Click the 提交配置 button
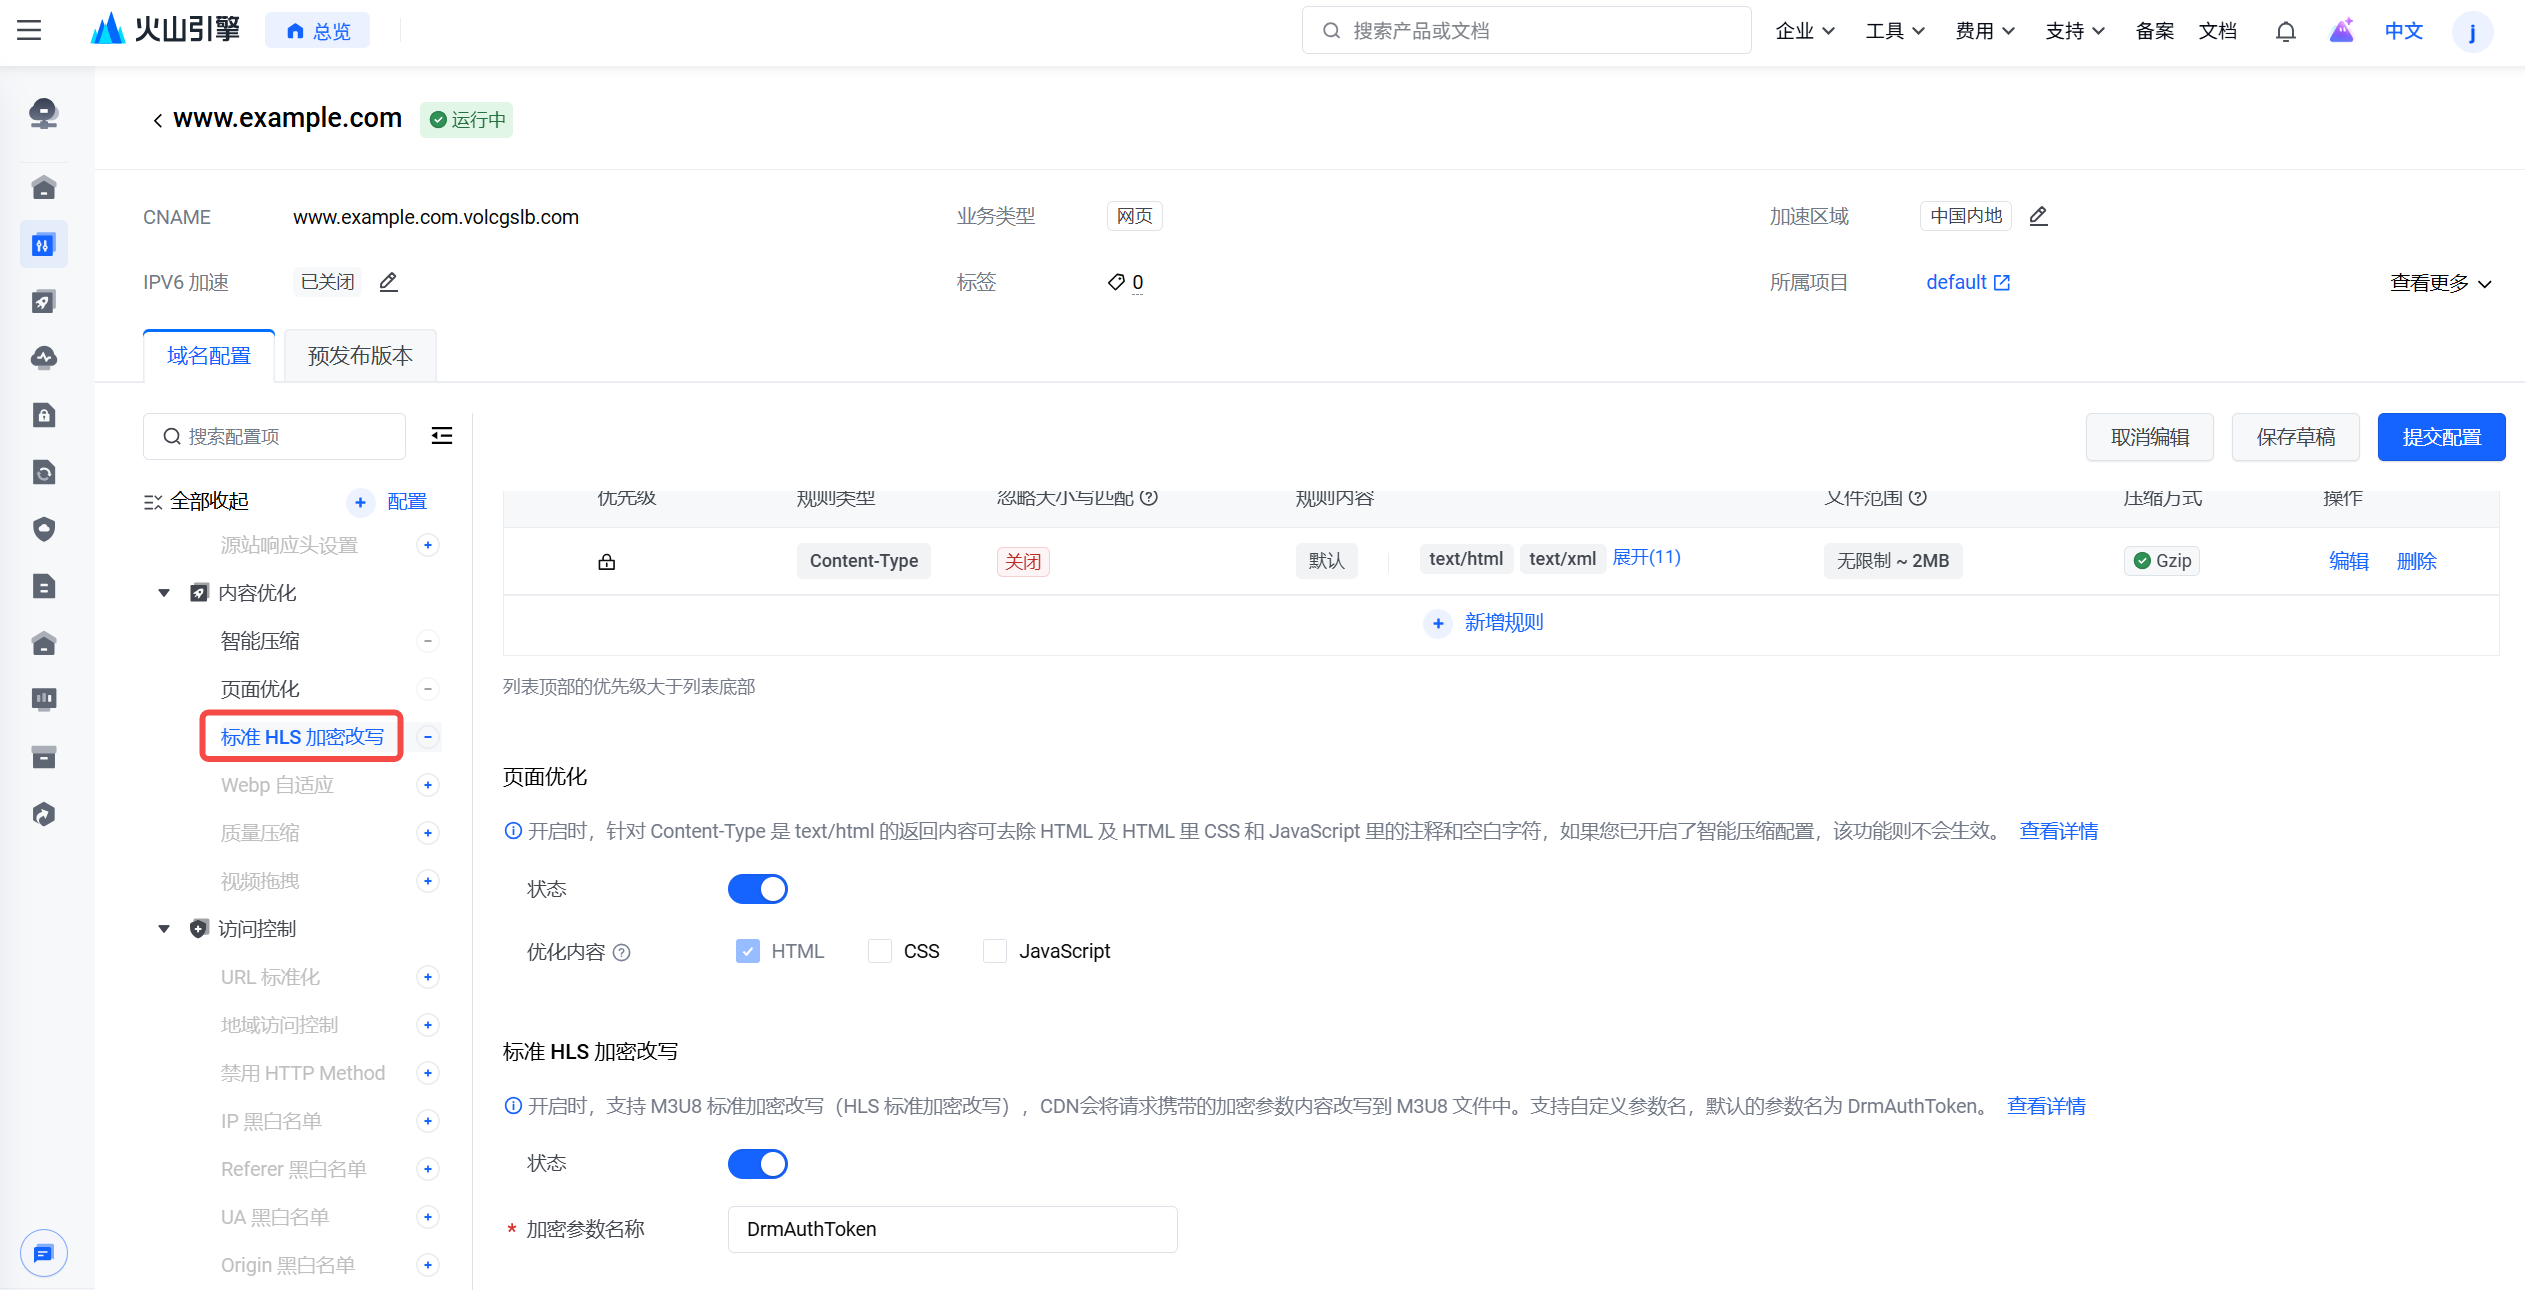This screenshot has height=1290, width=2525. click(x=2440, y=437)
